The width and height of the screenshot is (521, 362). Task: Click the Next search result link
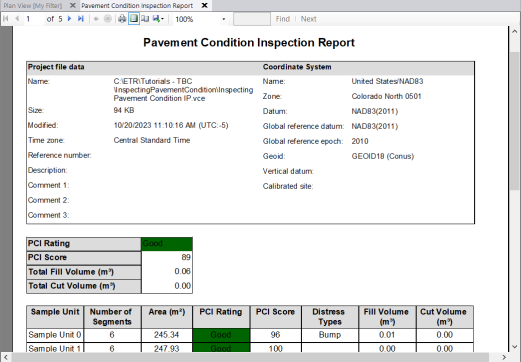[308, 19]
